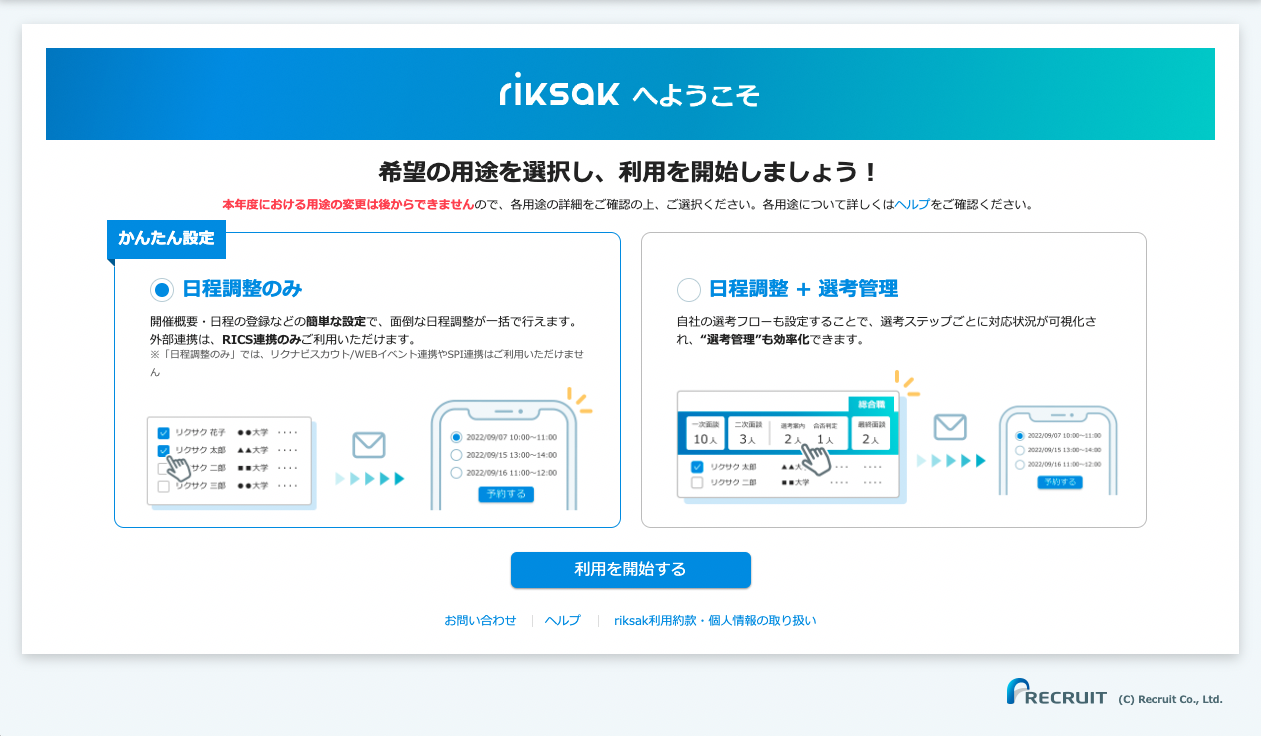Select the 日程調整のみ radio button
The image size is (1261, 736).
tap(162, 290)
